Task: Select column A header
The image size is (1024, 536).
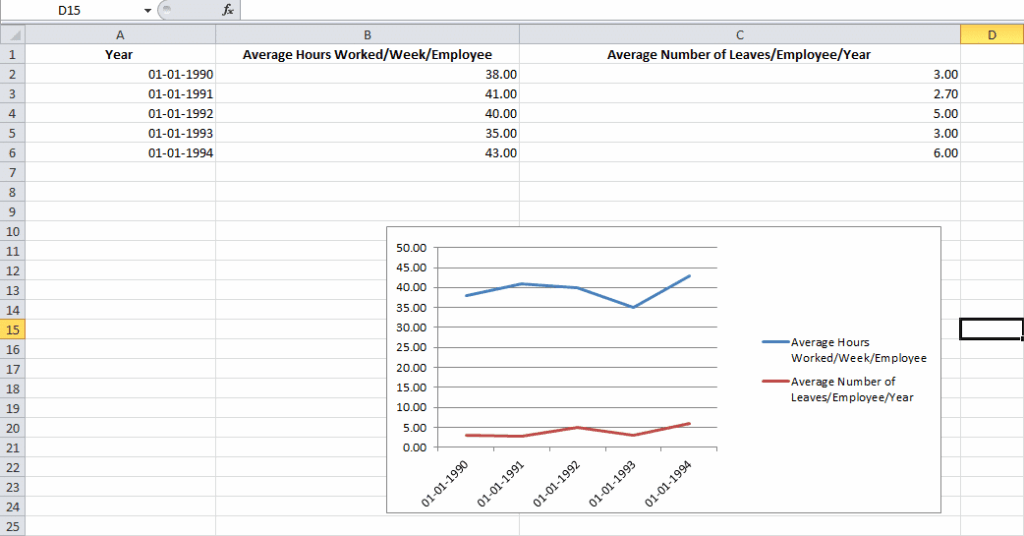Action: tap(120, 35)
